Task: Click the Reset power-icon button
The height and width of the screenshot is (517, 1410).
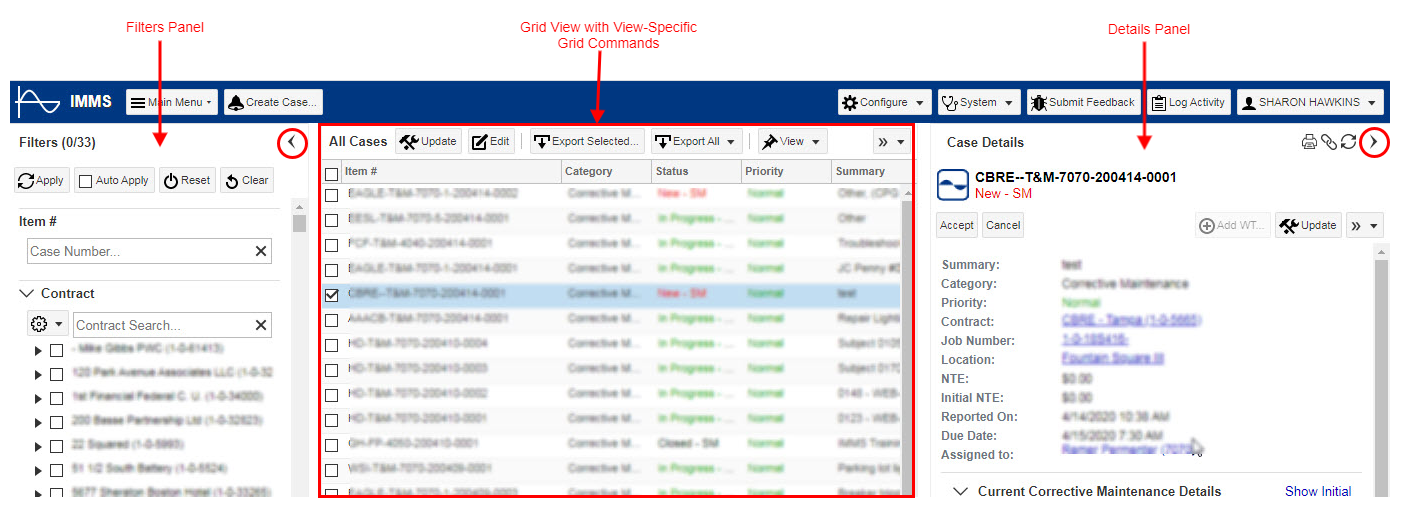Action: click(x=187, y=181)
